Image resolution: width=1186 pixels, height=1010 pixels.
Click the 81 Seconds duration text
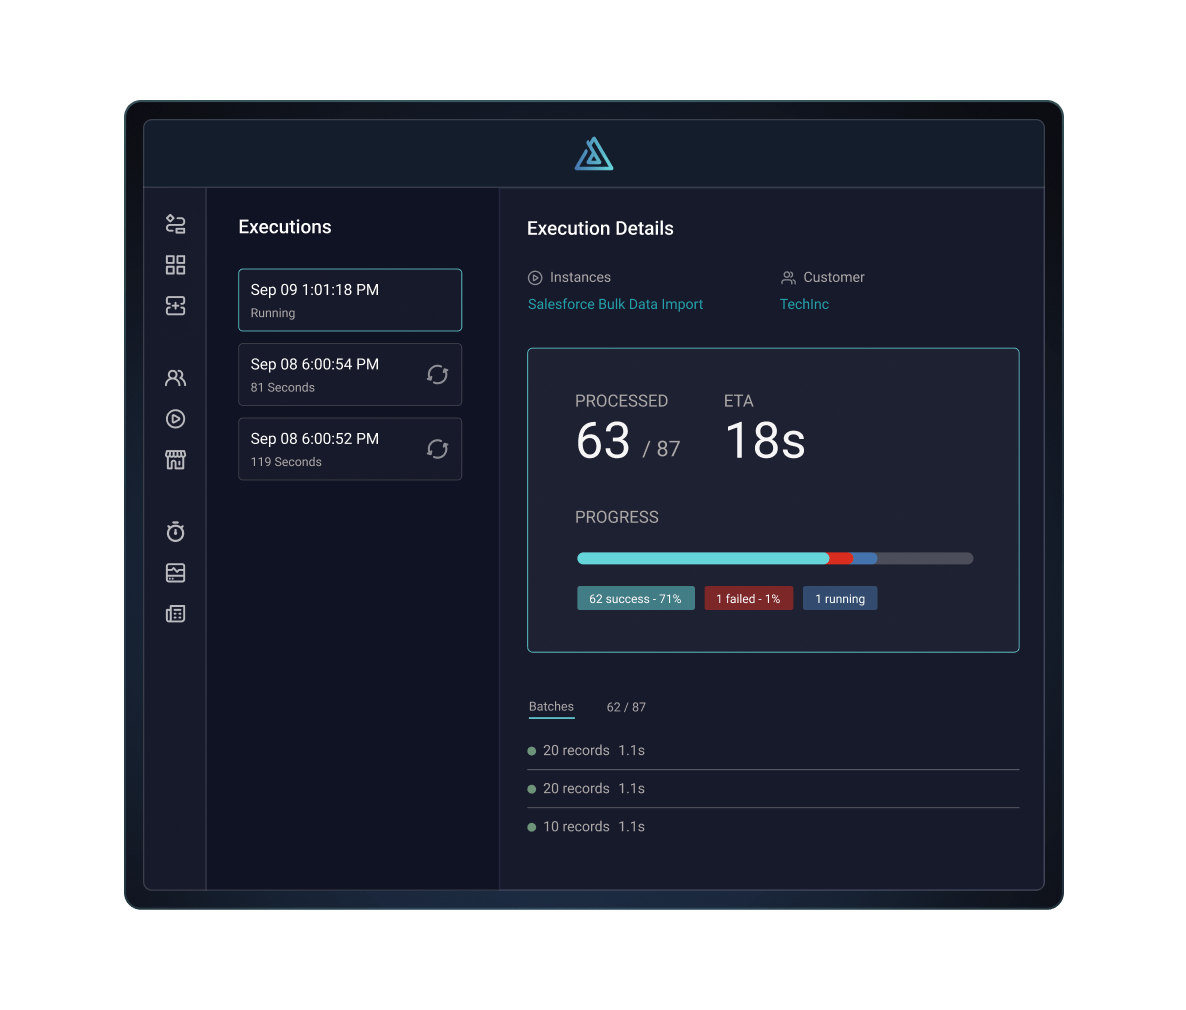pos(283,387)
